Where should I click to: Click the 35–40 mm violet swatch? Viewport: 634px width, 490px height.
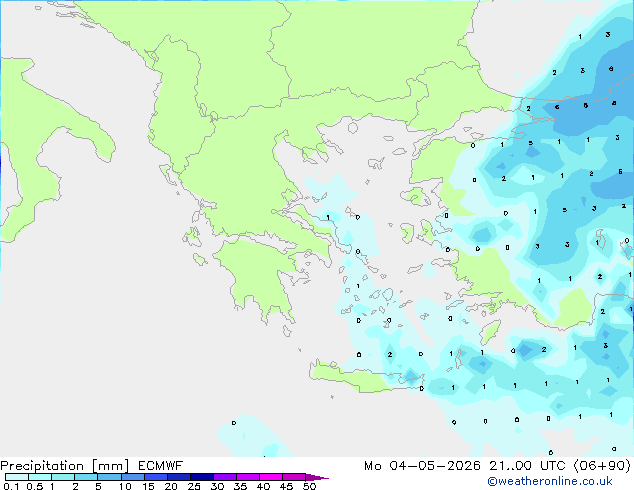pos(248,477)
